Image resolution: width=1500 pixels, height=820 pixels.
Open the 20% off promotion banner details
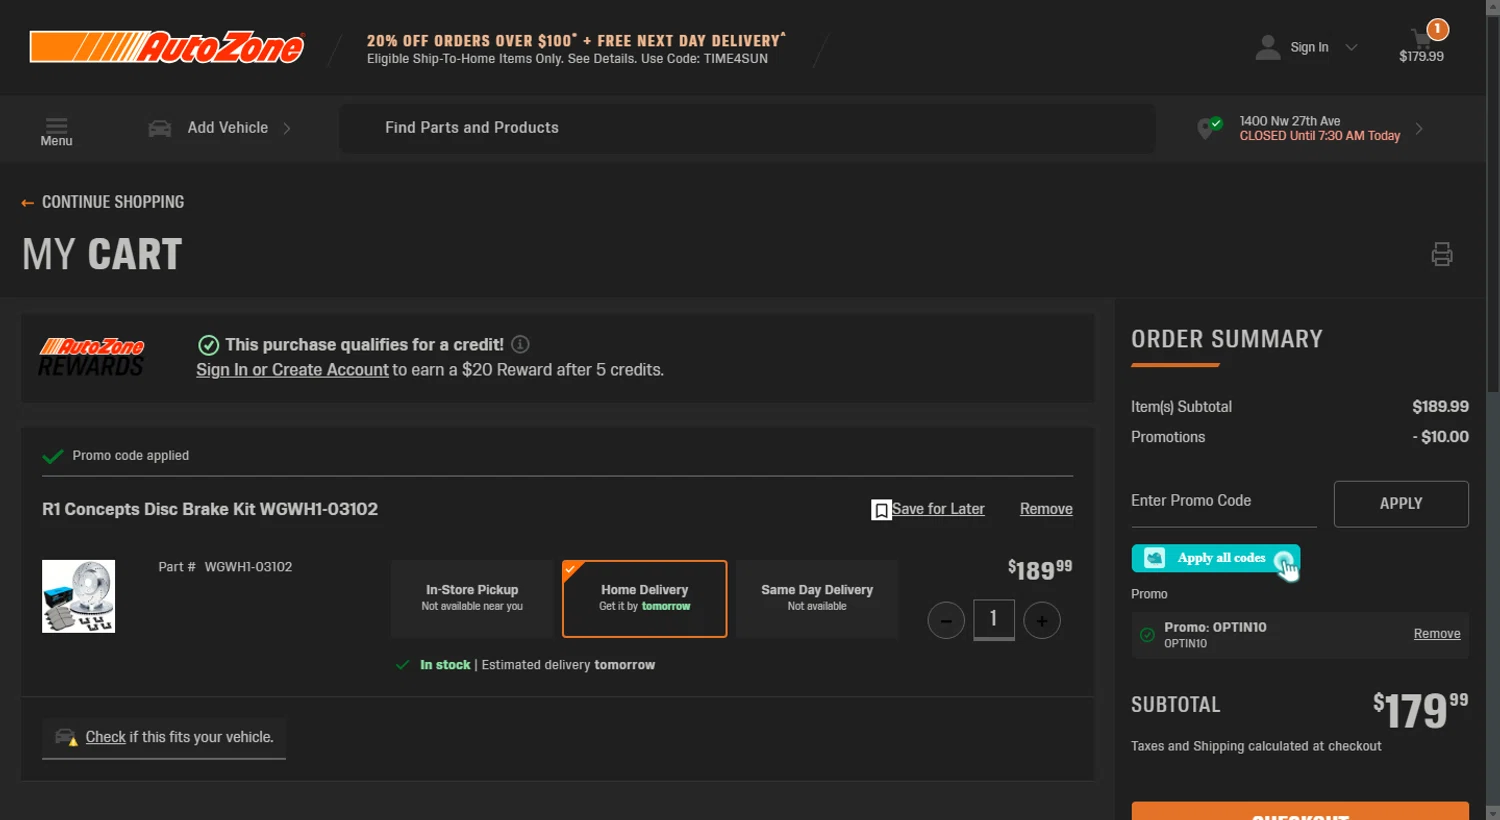click(576, 48)
